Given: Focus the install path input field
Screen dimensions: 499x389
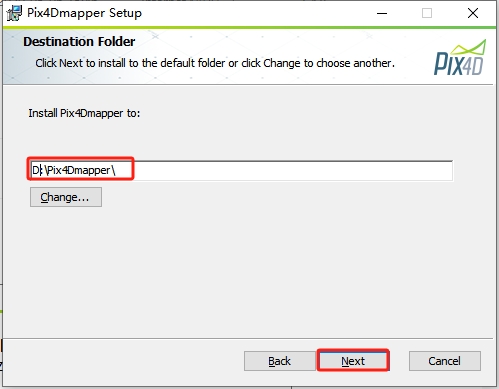Looking at the screenshot, I should (241, 170).
